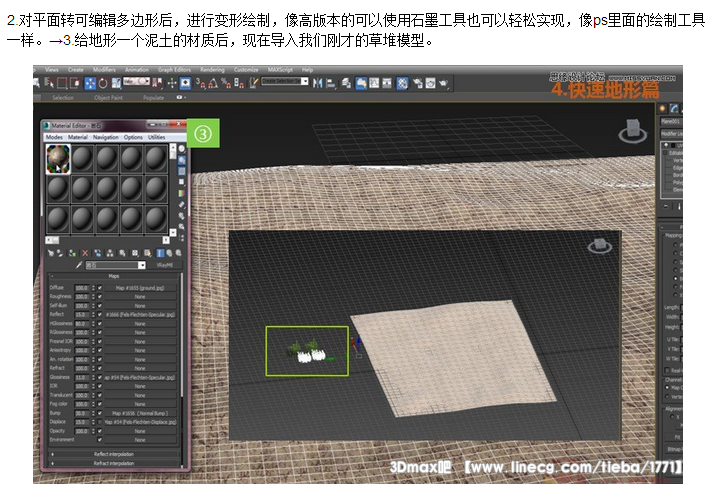Click the teapot Render Production icon

click(x=443, y=83)
